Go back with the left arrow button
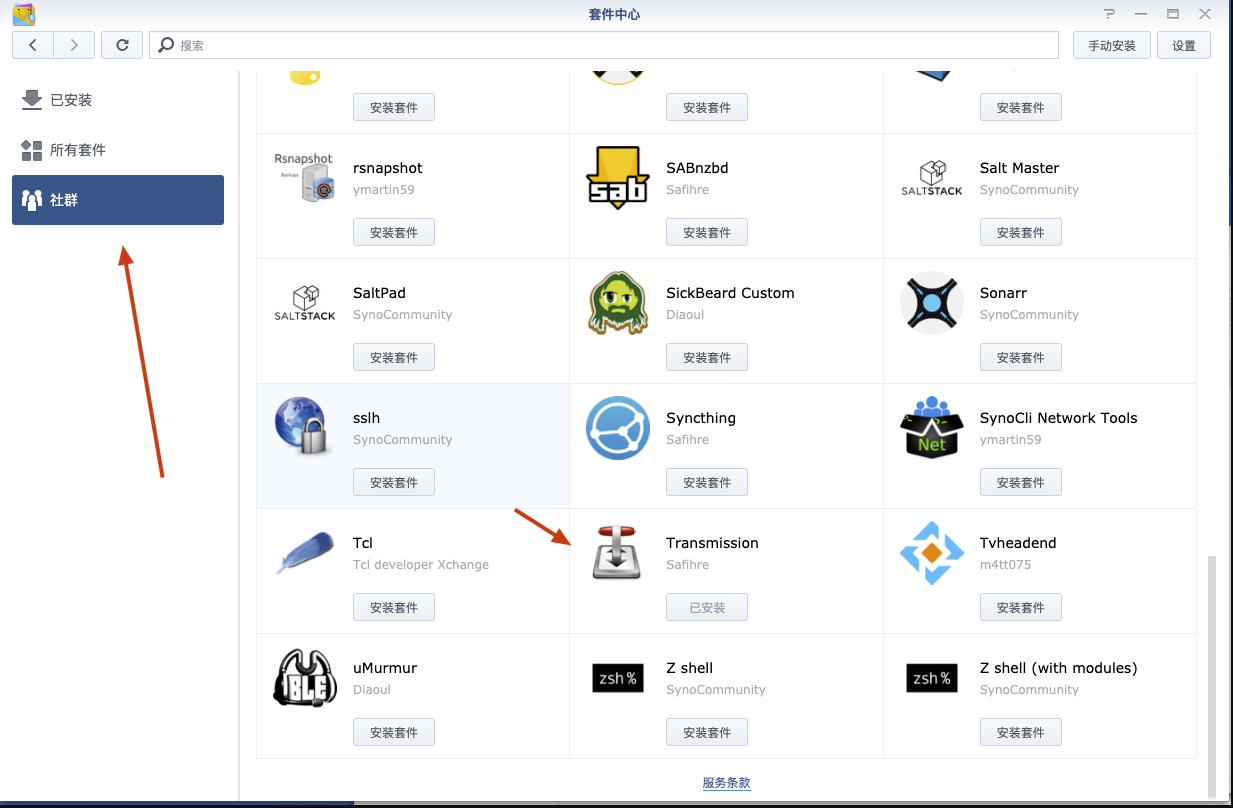This screenshot has height=808, width=1233. (x=33, y=45)
